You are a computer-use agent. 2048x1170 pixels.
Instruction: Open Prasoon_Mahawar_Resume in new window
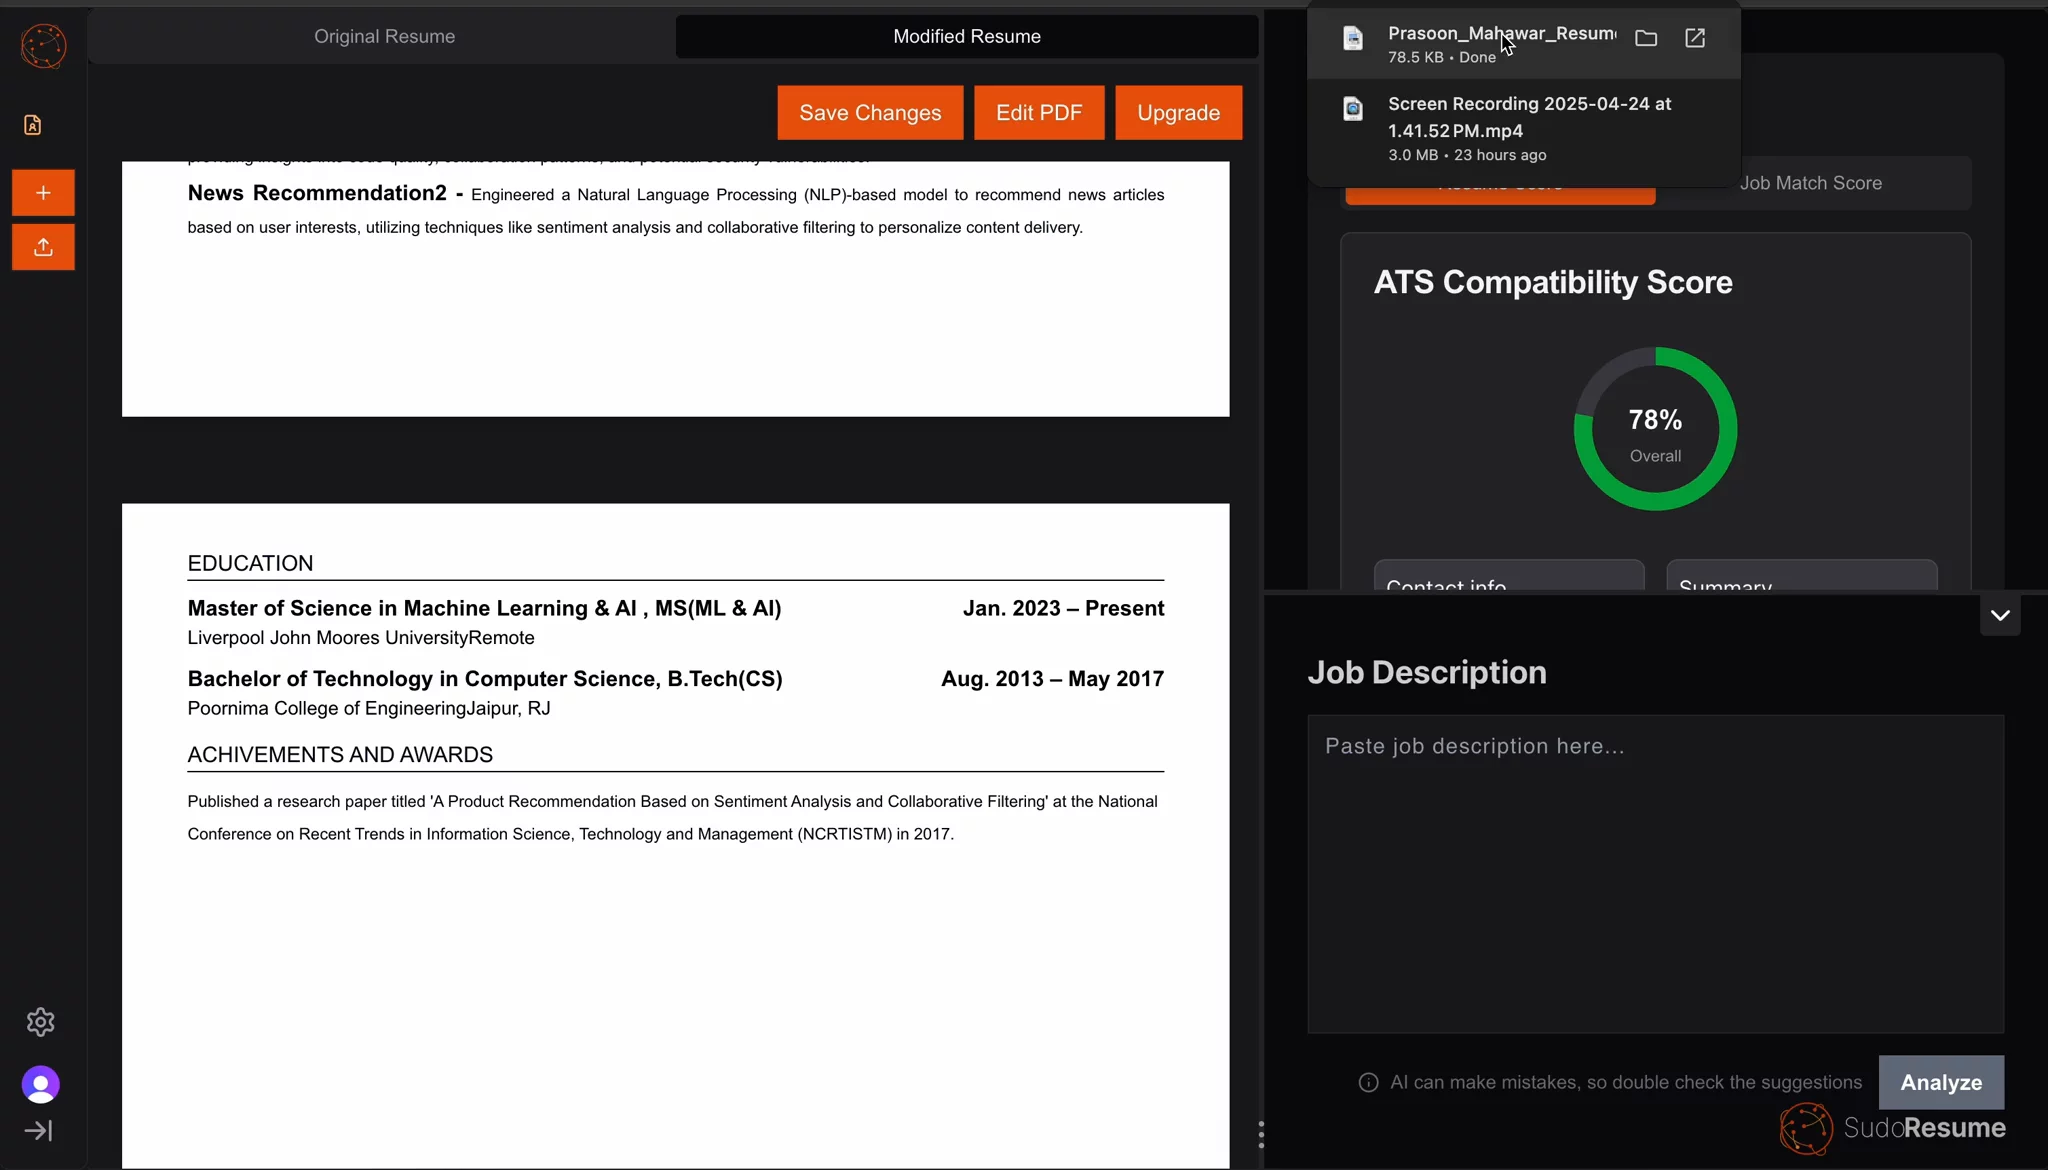[1695, 38]
